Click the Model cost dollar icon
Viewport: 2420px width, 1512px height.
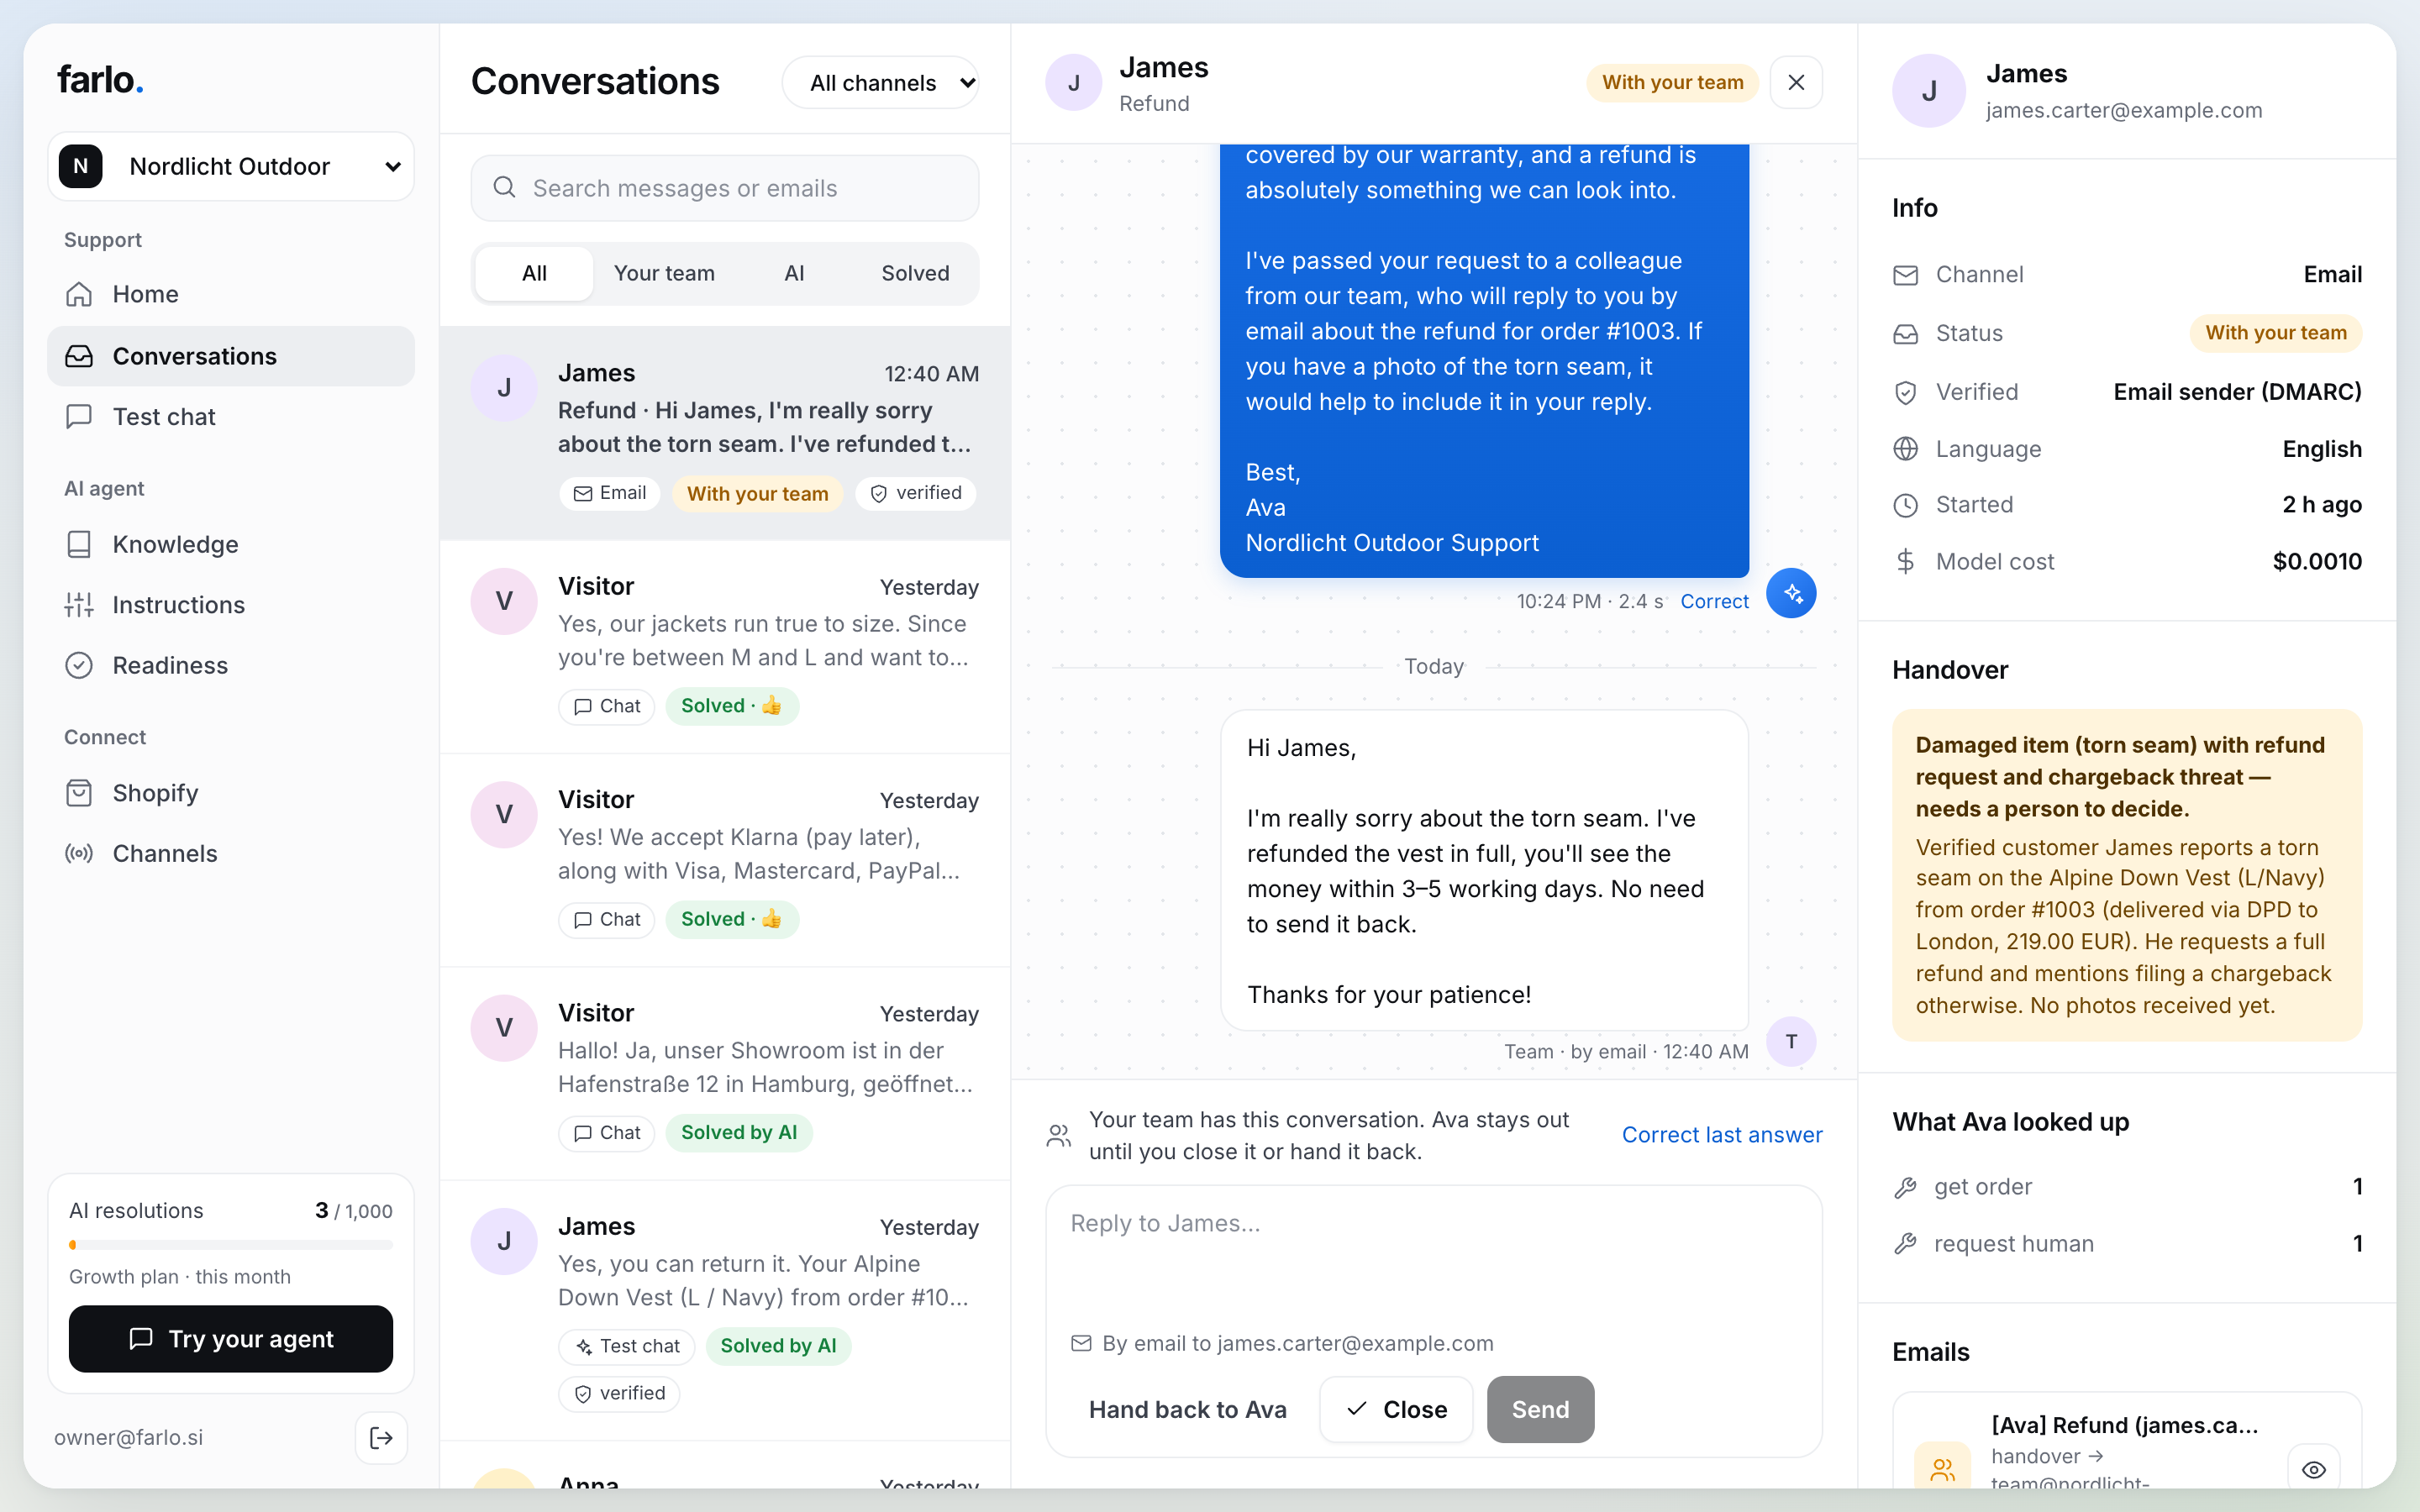coord(1906,561)
